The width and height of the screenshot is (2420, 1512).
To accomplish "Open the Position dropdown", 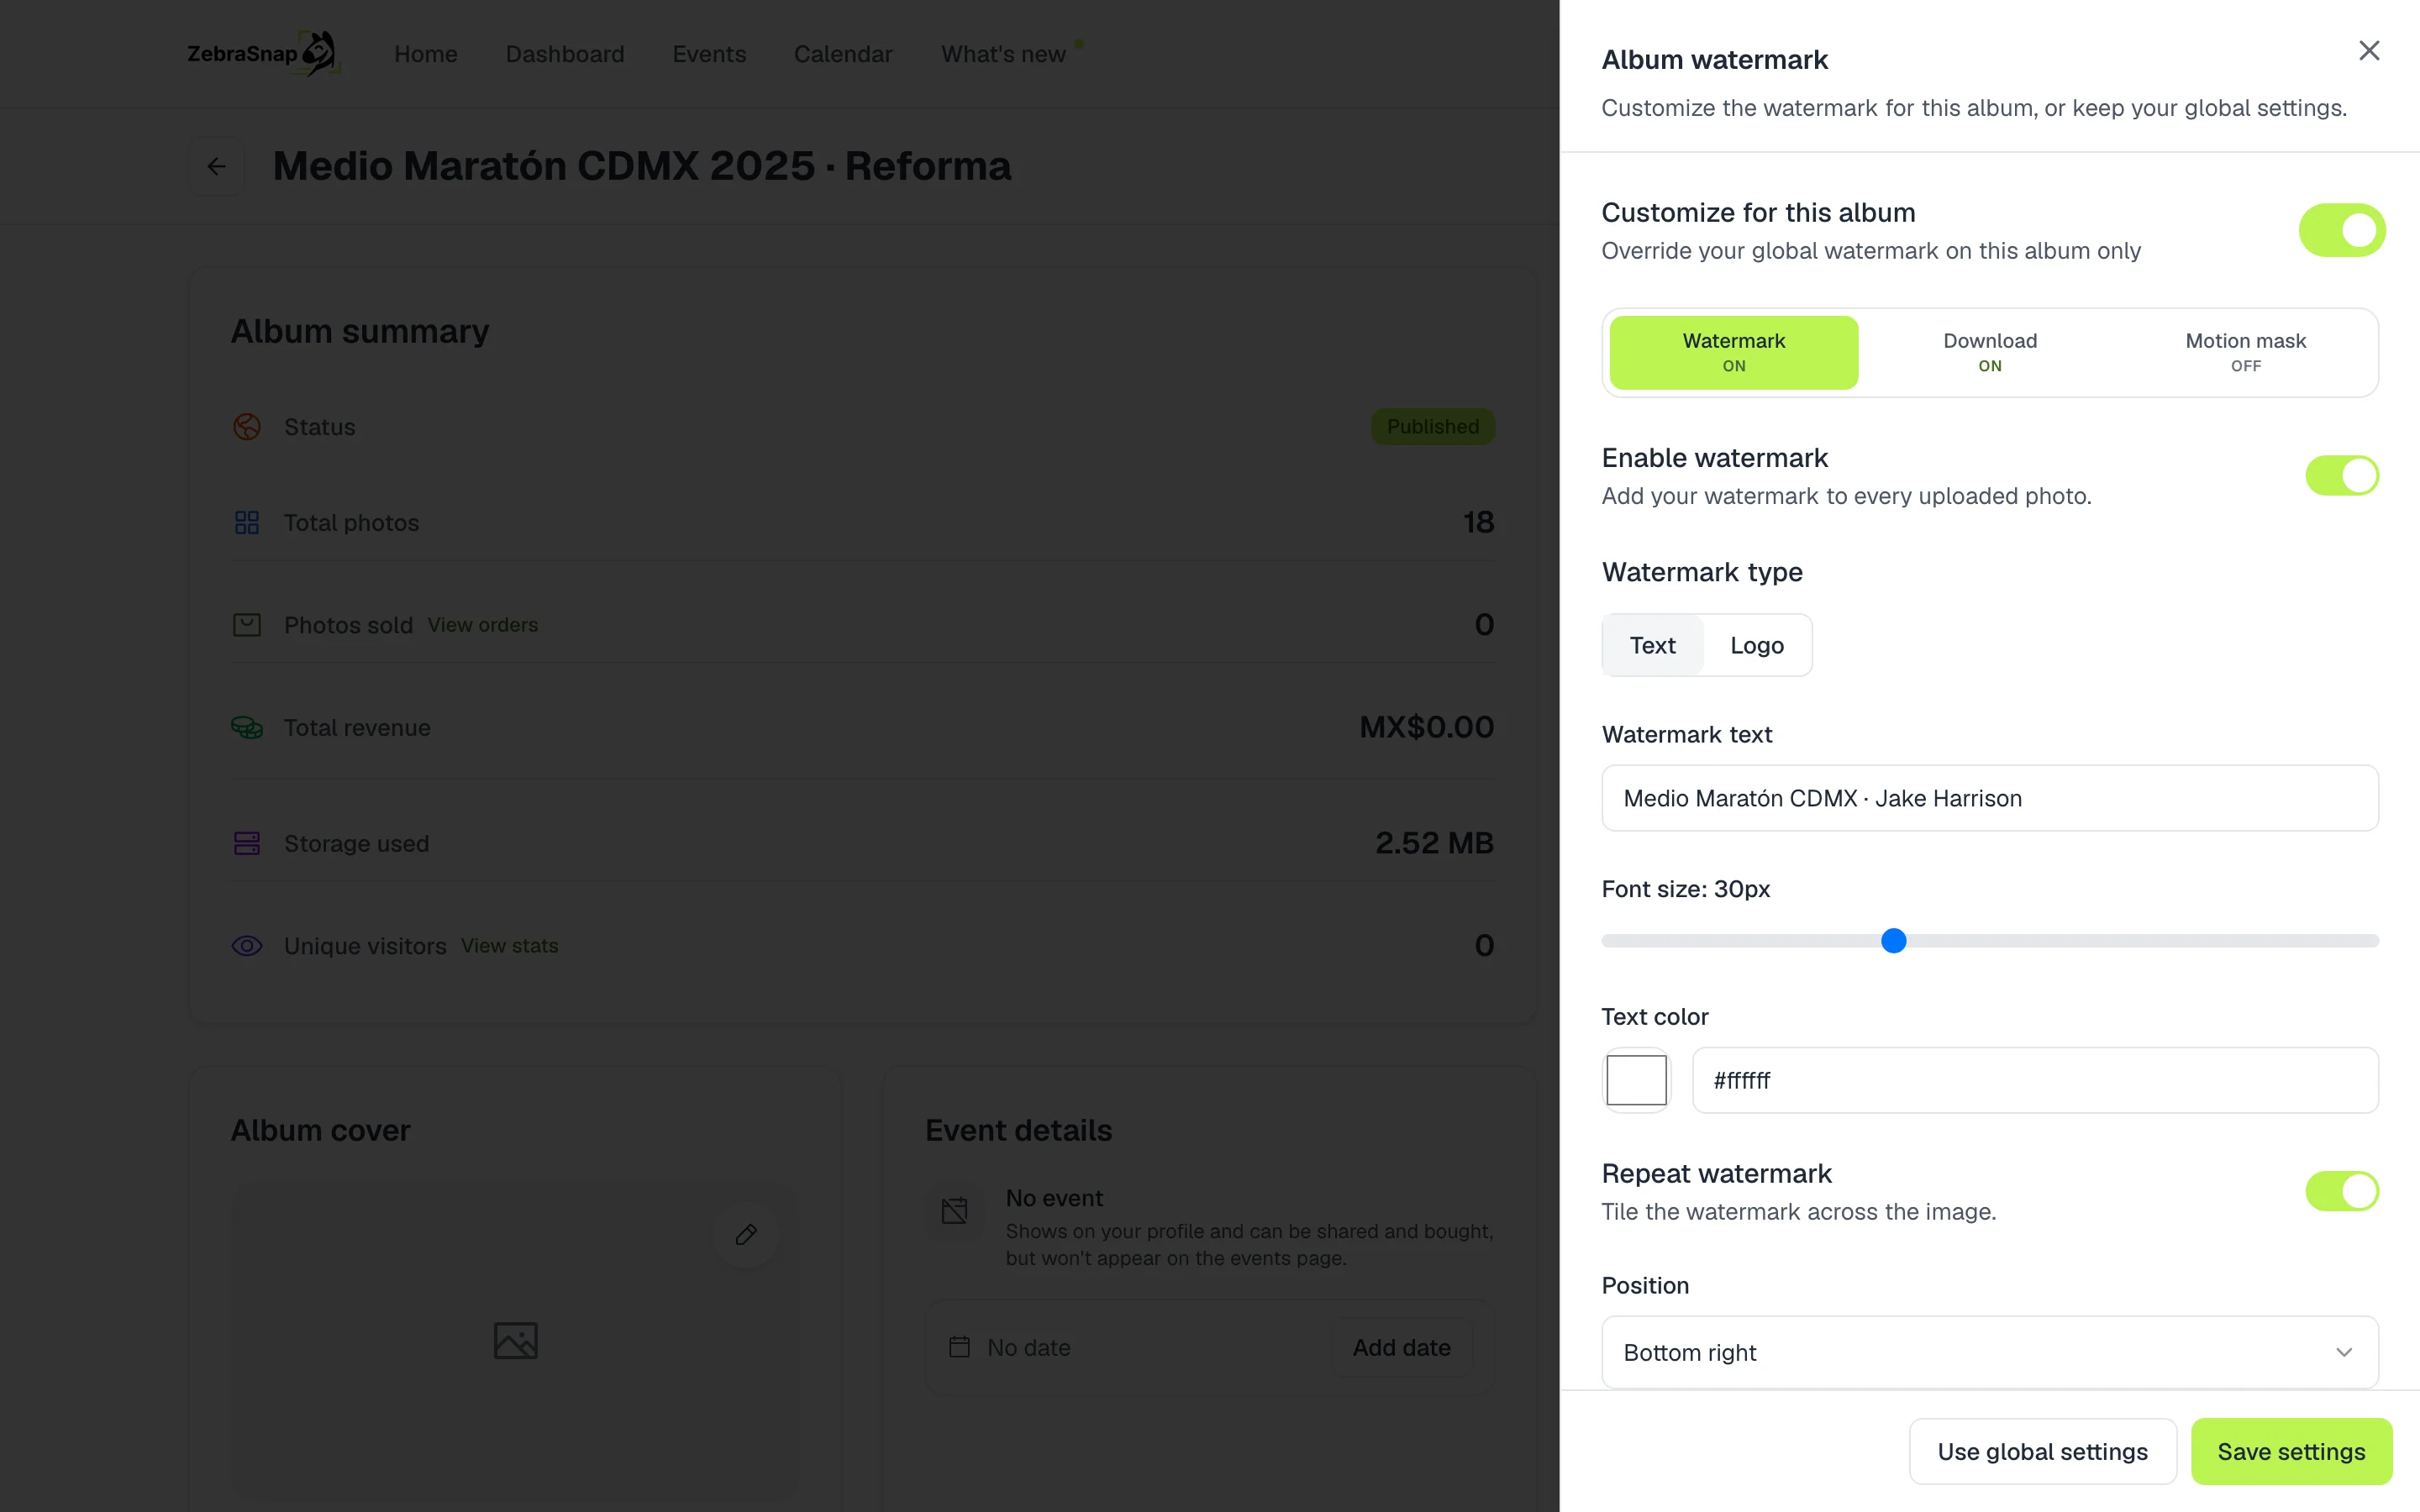I will coord(1990,1352).
